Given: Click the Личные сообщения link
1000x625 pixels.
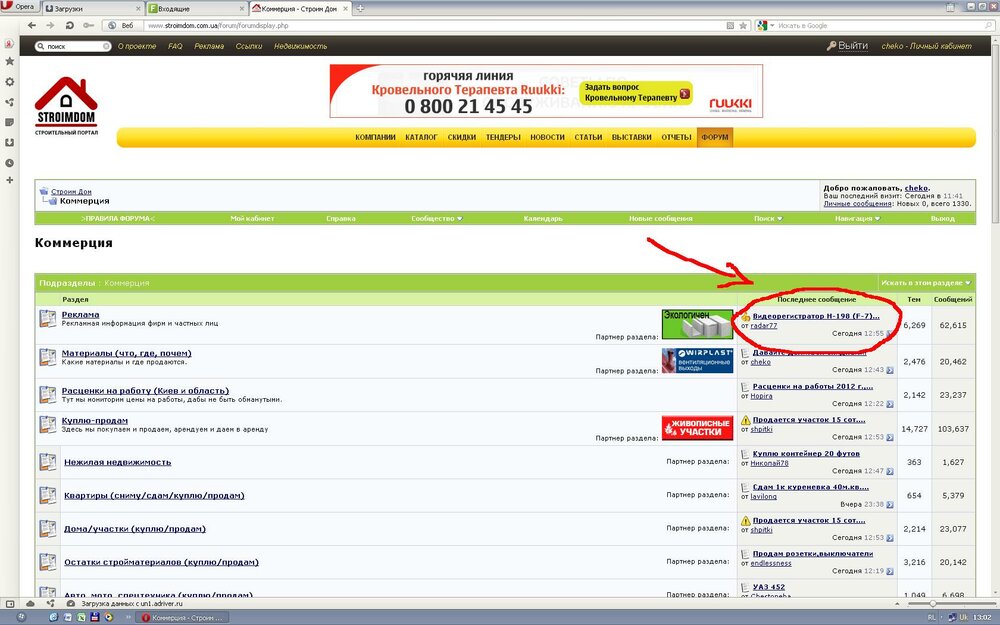Looking at the screenshot, I should (857, 204).
